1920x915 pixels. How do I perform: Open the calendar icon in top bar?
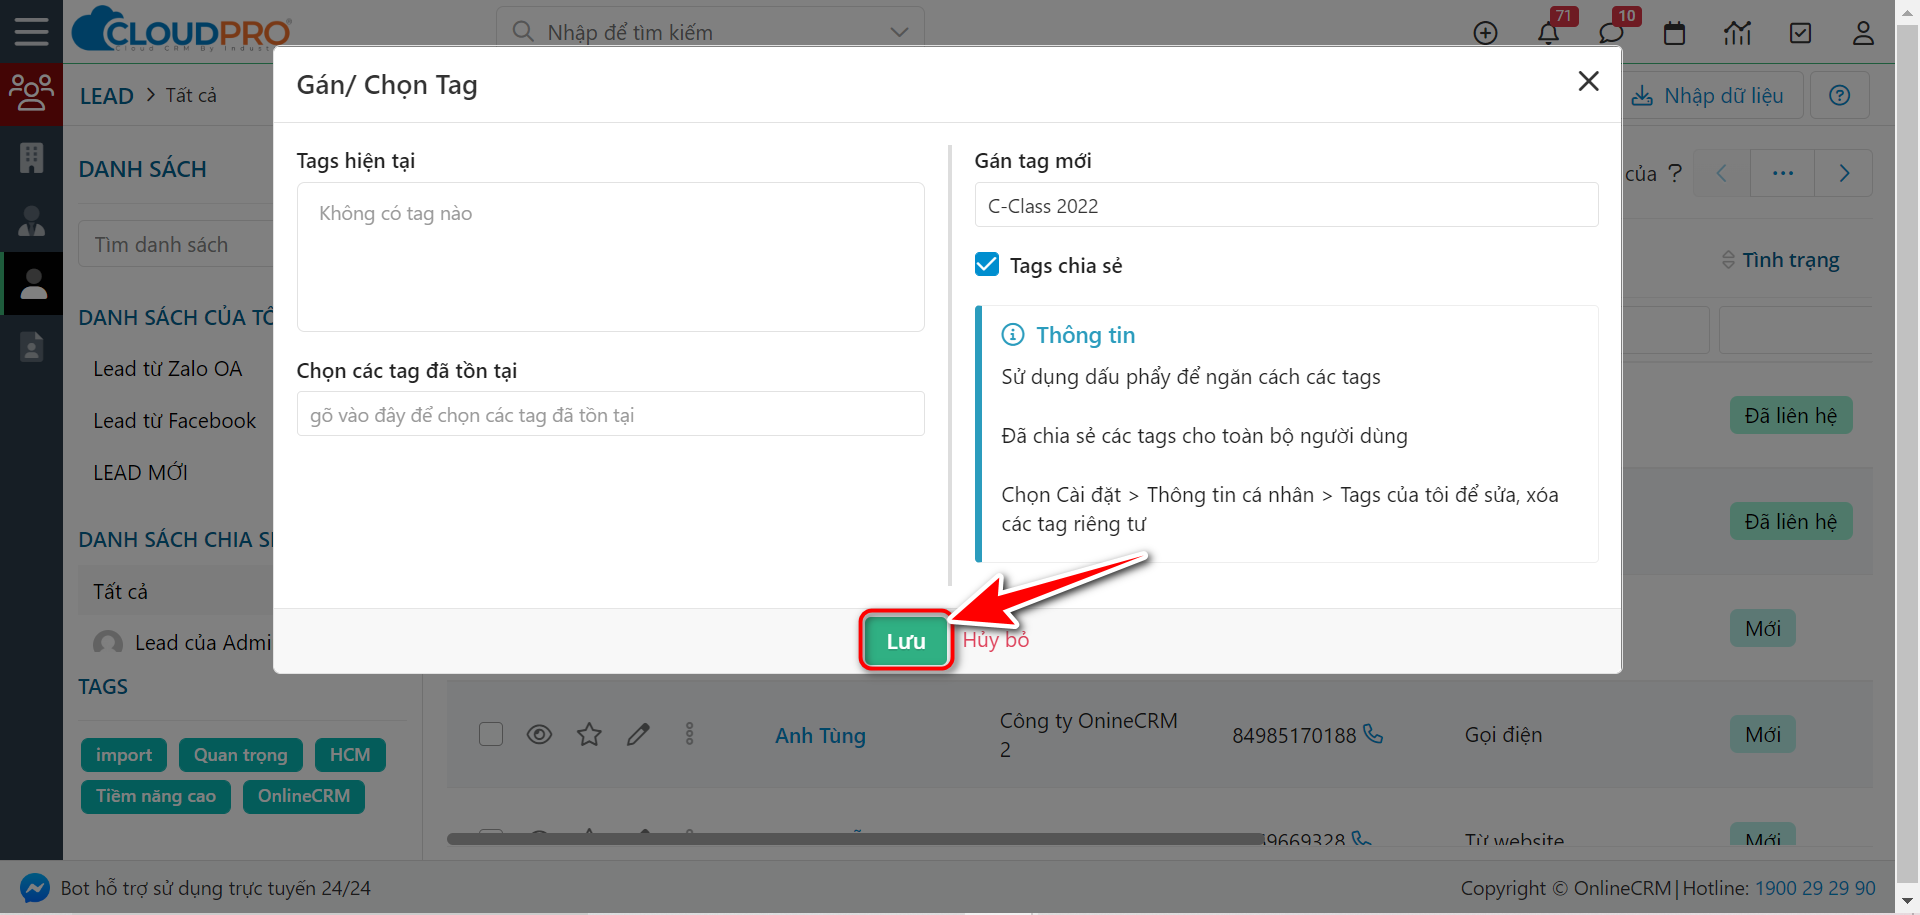(1674, 33)
